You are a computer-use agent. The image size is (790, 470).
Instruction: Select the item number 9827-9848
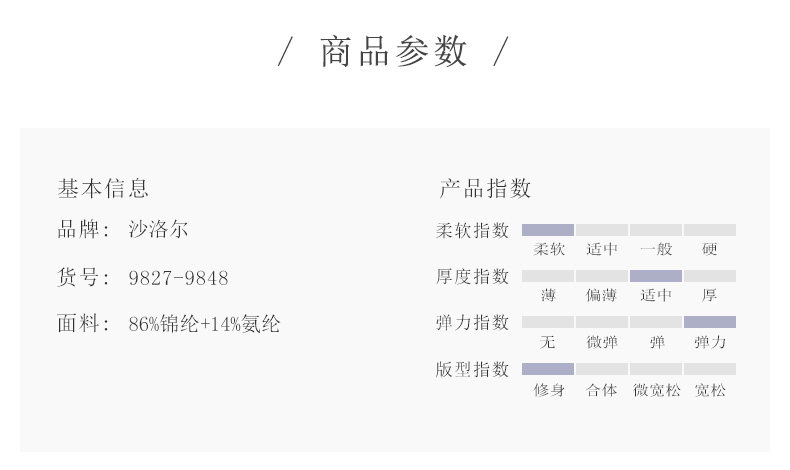(178, 278)
